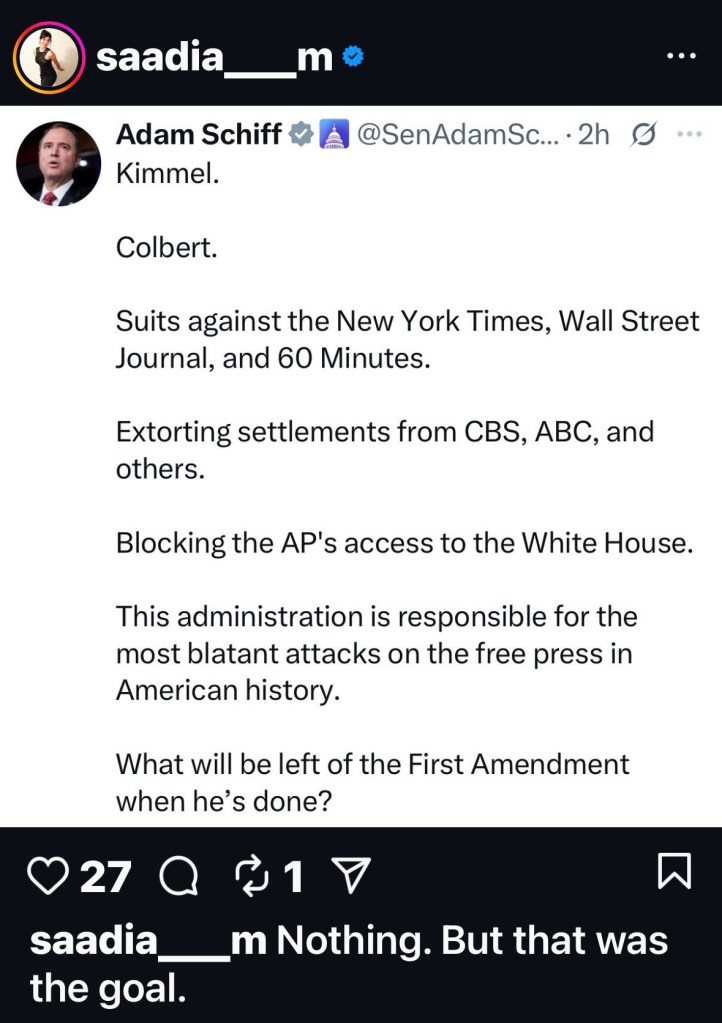Open saadia____m's story from the profile picture
Image resolution: width=722 pixels, height=1023 pixels.
point(46,57)
